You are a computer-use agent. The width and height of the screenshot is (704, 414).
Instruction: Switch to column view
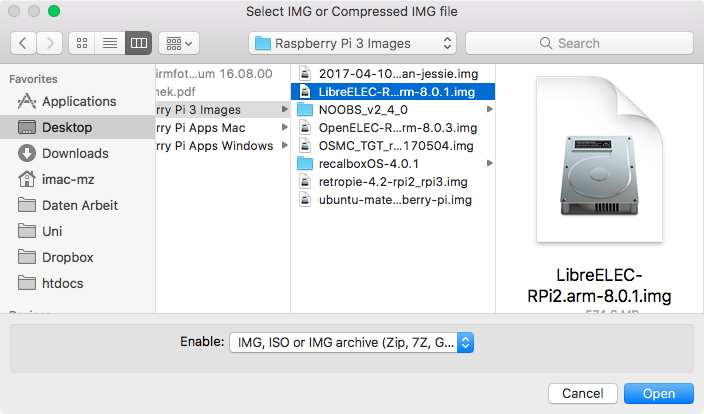coord(138,43)
